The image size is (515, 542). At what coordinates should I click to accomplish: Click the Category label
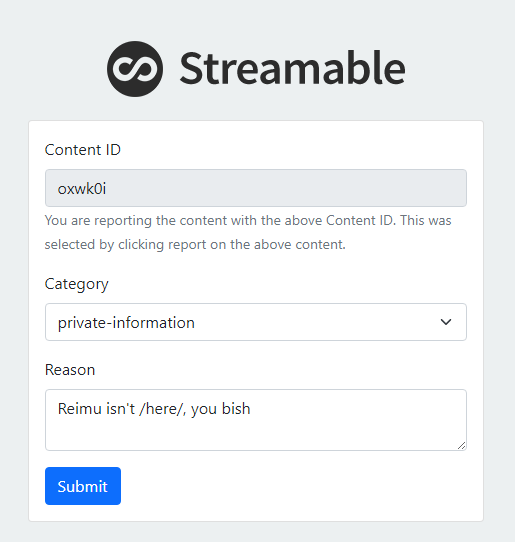[x=76, y=284]
